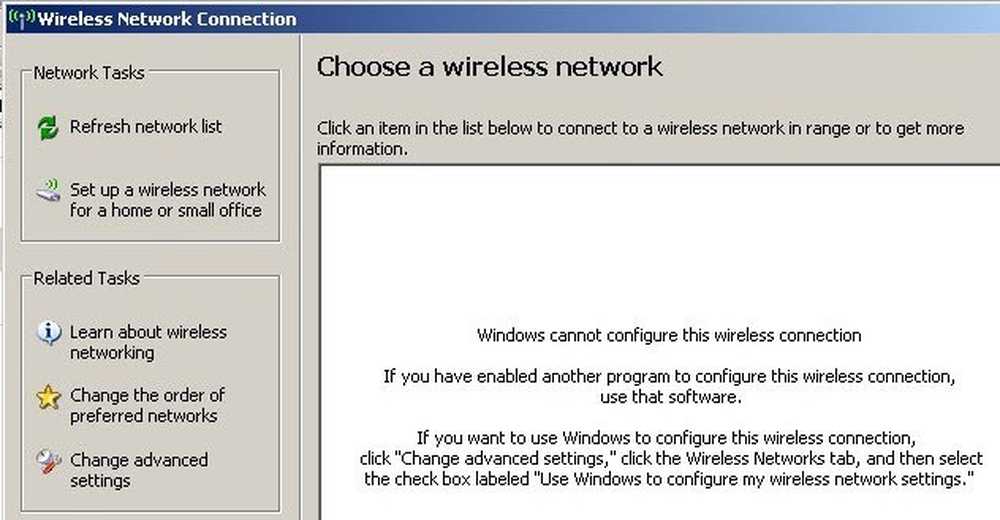Click the 'Use Windows to configure' instruction paragraph
This screenshot has width=1000, height=520.
click(669, 458)
